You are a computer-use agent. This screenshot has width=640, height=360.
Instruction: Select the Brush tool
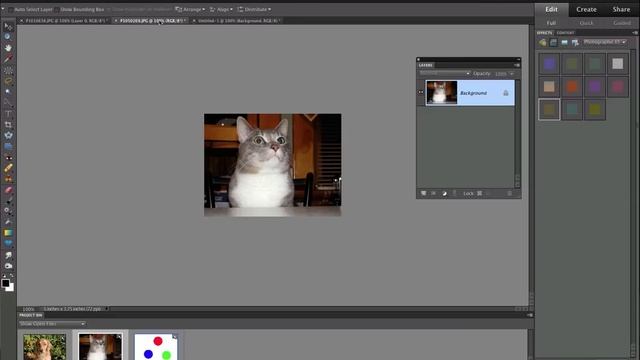(x=8, y=200)
